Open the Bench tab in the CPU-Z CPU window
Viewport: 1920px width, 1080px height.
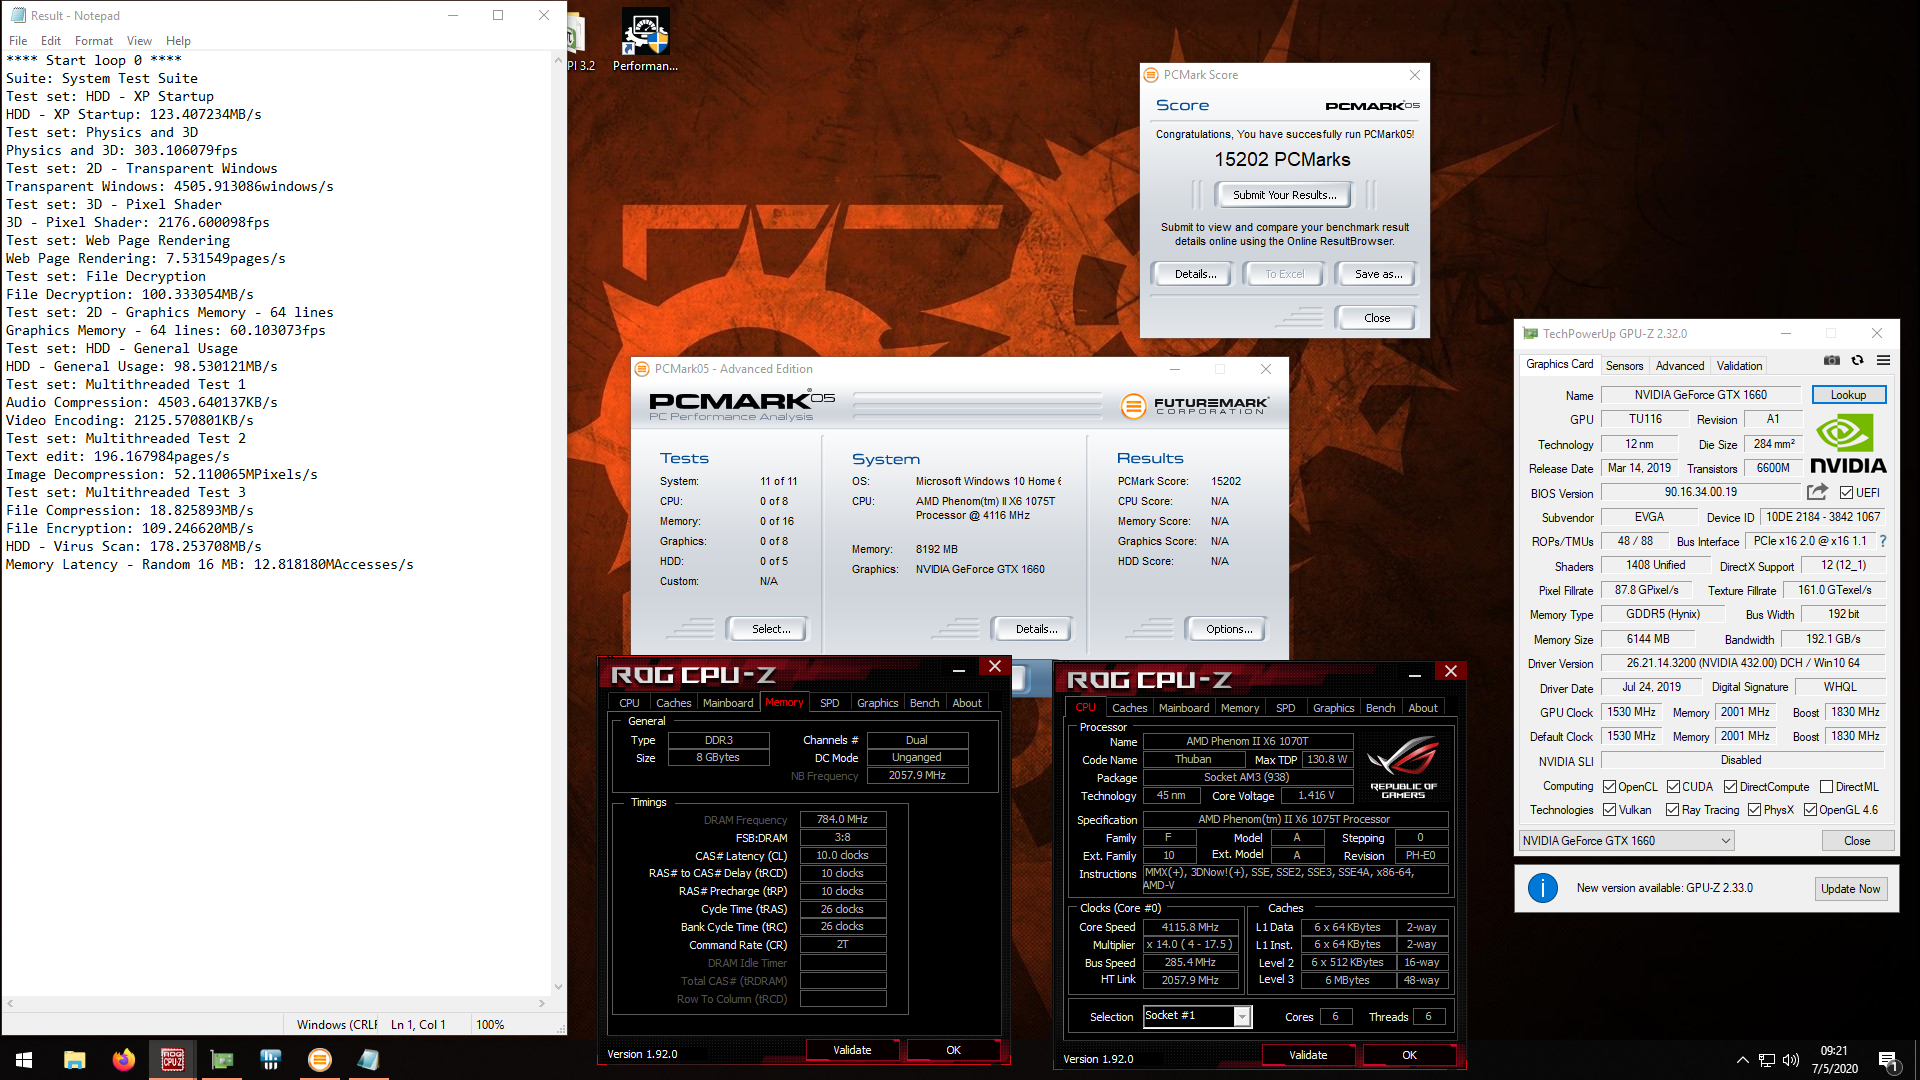[x=1380, y=708]
